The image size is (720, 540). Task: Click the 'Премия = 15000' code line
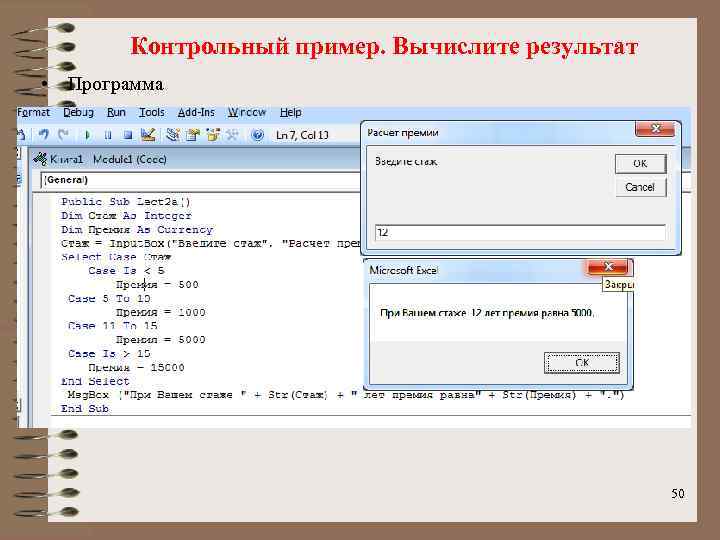(x=136, y=367)
